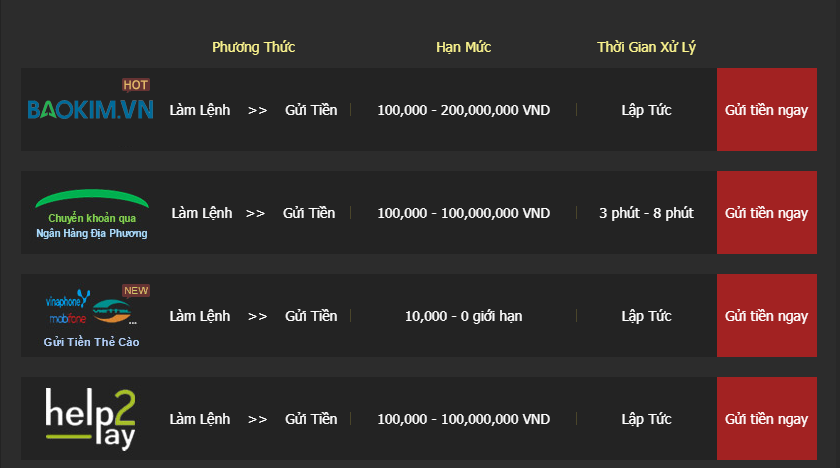Image resolution: width=840 pixels, height=468 pixels.
Task: Click the 'Thời Gian Xử Lý' header
Action: click(x=646, y=47)
